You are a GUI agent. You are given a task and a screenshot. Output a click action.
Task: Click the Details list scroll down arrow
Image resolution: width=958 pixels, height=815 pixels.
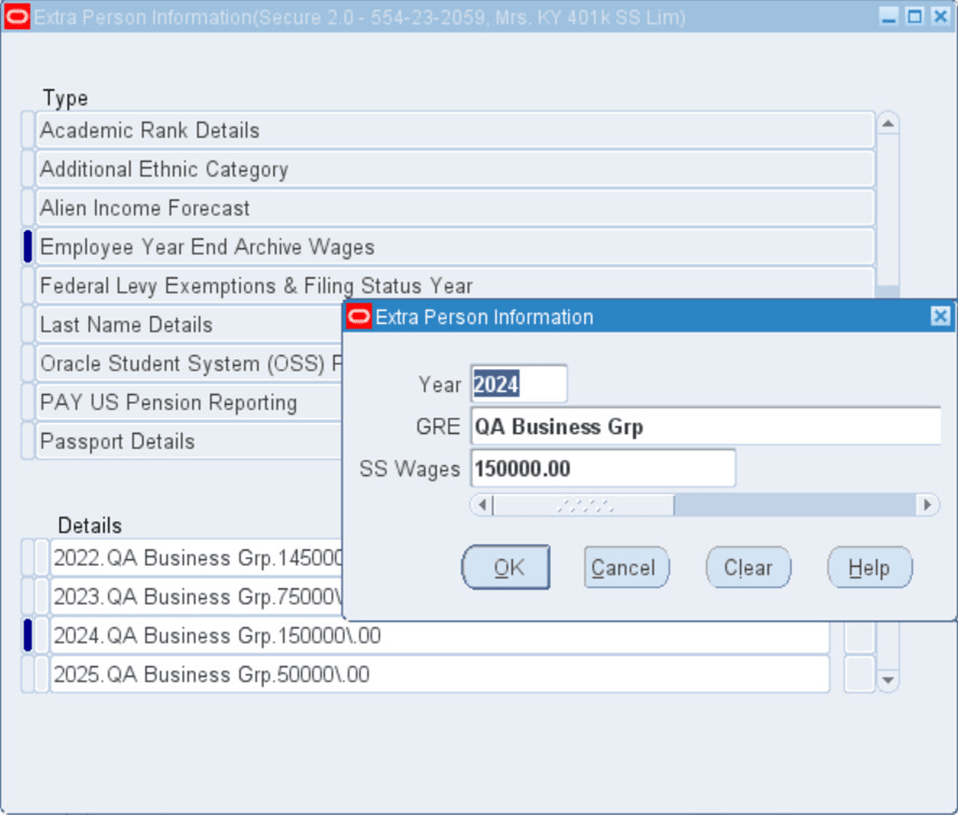coord(888,679)
